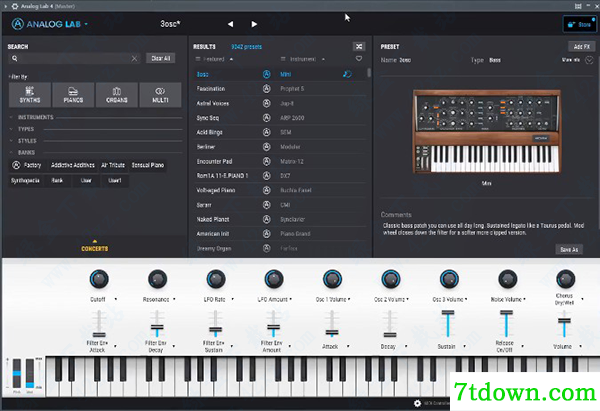Filter results by favorites heart icon

[359, 59]
